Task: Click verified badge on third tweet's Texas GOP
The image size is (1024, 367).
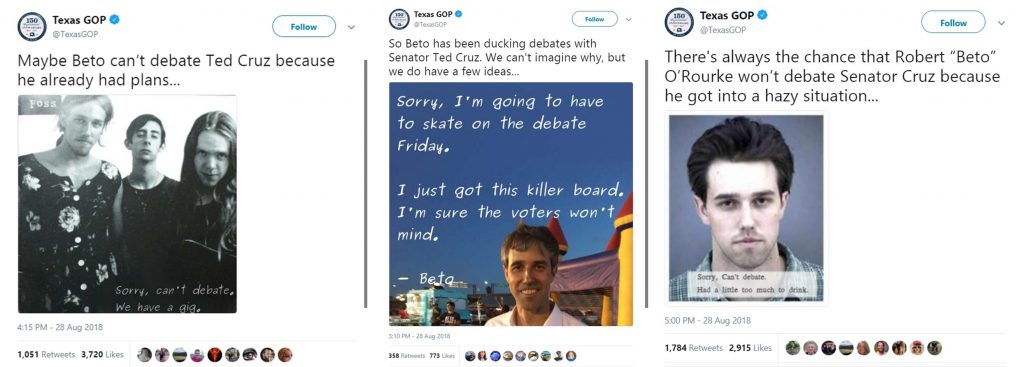Action: coord(762,15)
